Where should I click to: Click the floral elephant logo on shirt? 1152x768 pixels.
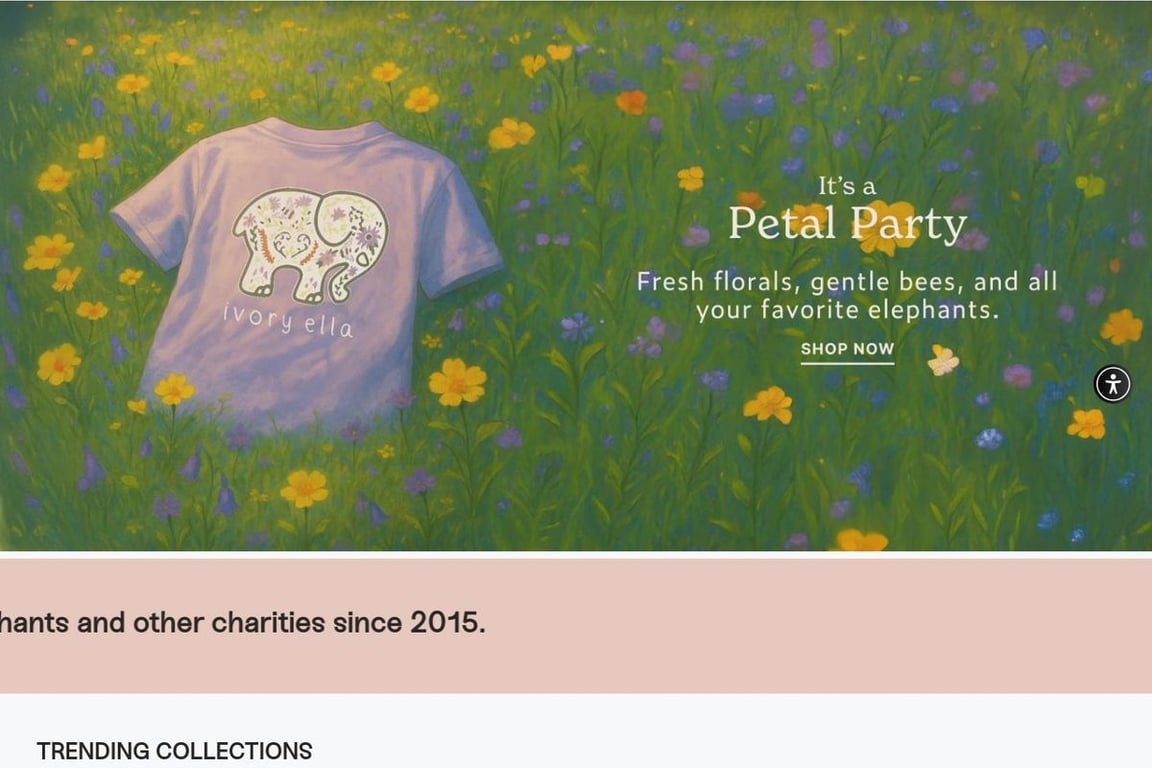pos(309,245)
